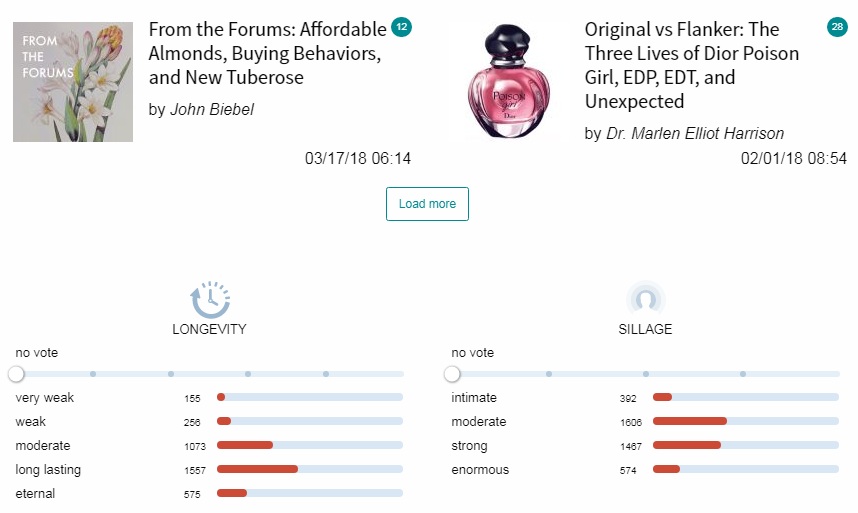Load more articles
858x513 pixels.
click(427, 204)
